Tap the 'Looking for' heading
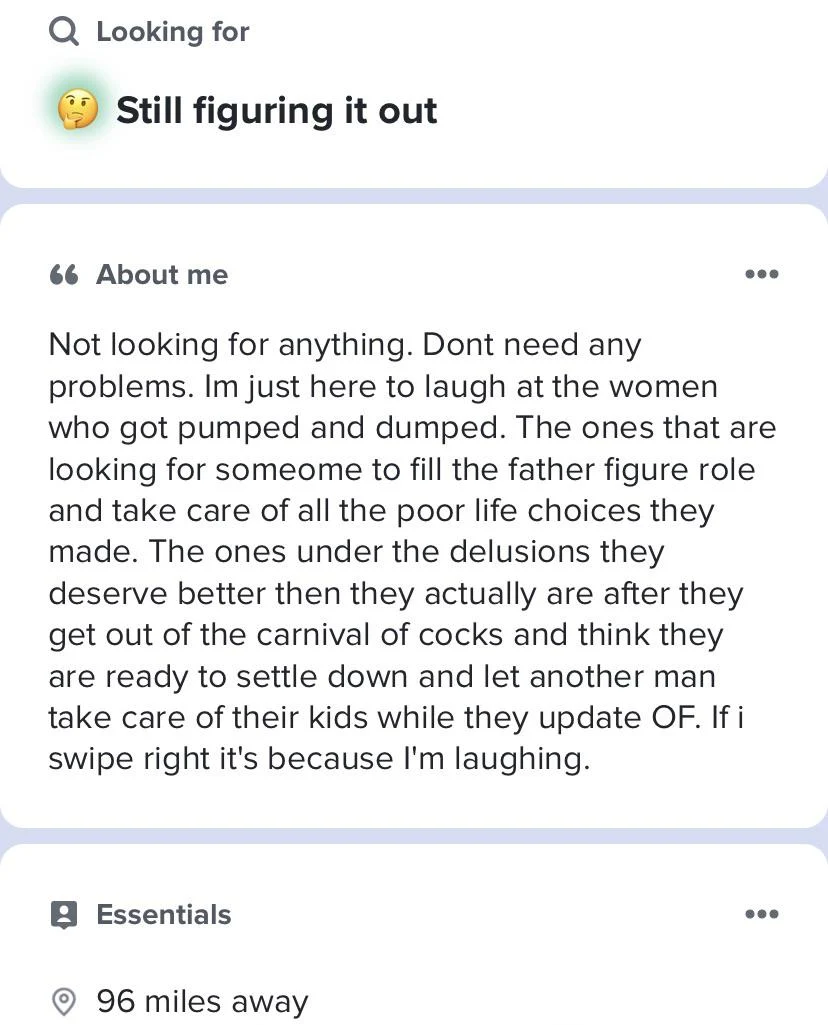 pos(172,32)
